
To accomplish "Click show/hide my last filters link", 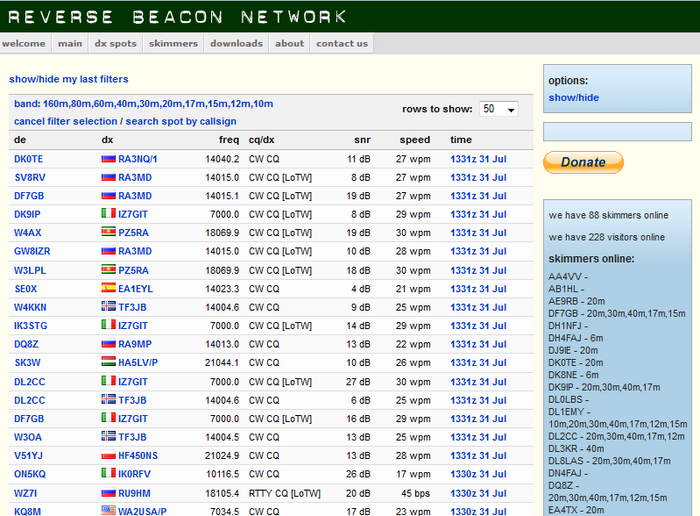I will tap(69, 79).
